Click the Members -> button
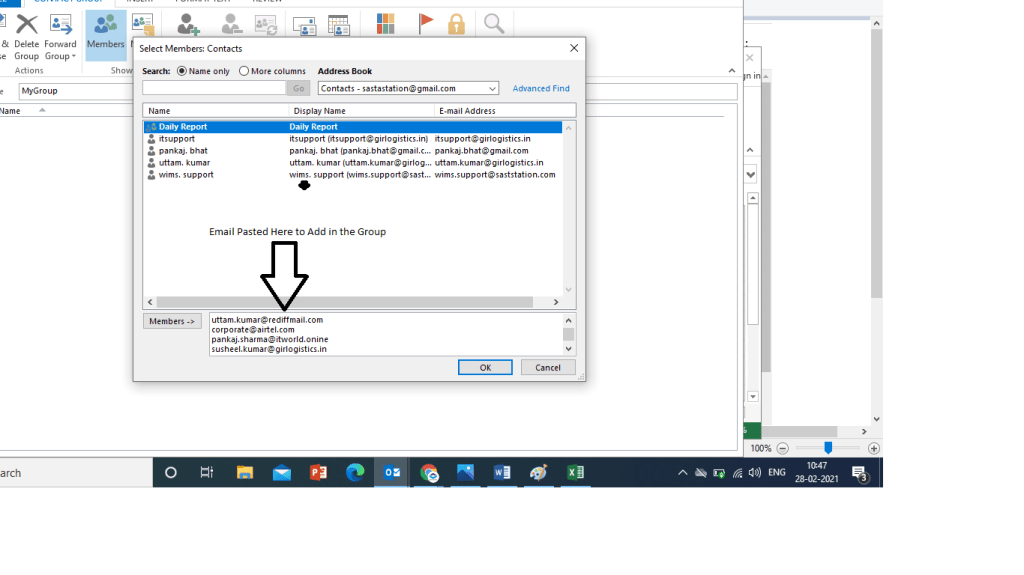This screenshot has width=1024, height=575. click(172, 321)
